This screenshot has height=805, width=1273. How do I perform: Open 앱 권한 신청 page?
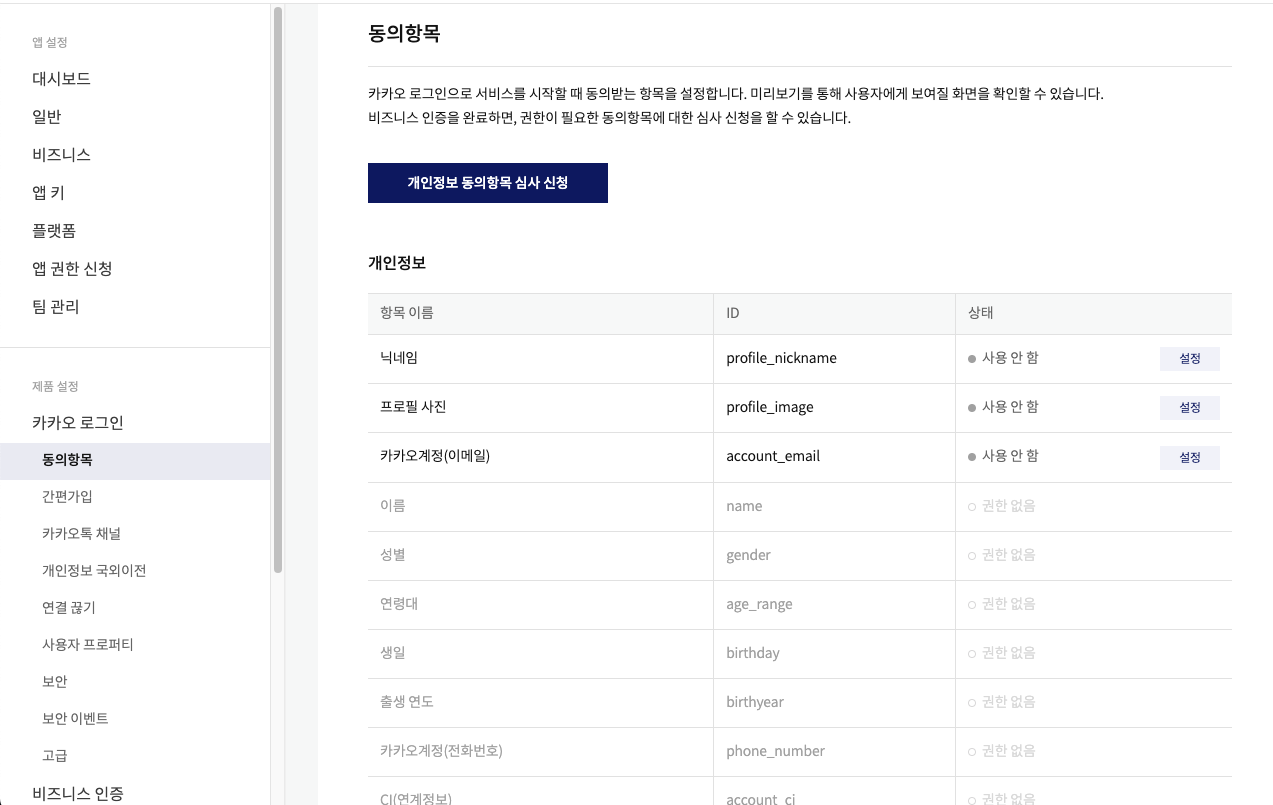72,269
